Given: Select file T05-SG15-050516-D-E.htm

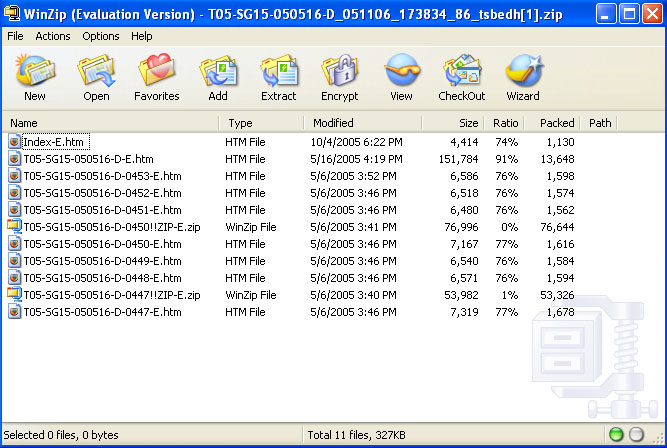Looking at the screenshot, I should [88, 159].
